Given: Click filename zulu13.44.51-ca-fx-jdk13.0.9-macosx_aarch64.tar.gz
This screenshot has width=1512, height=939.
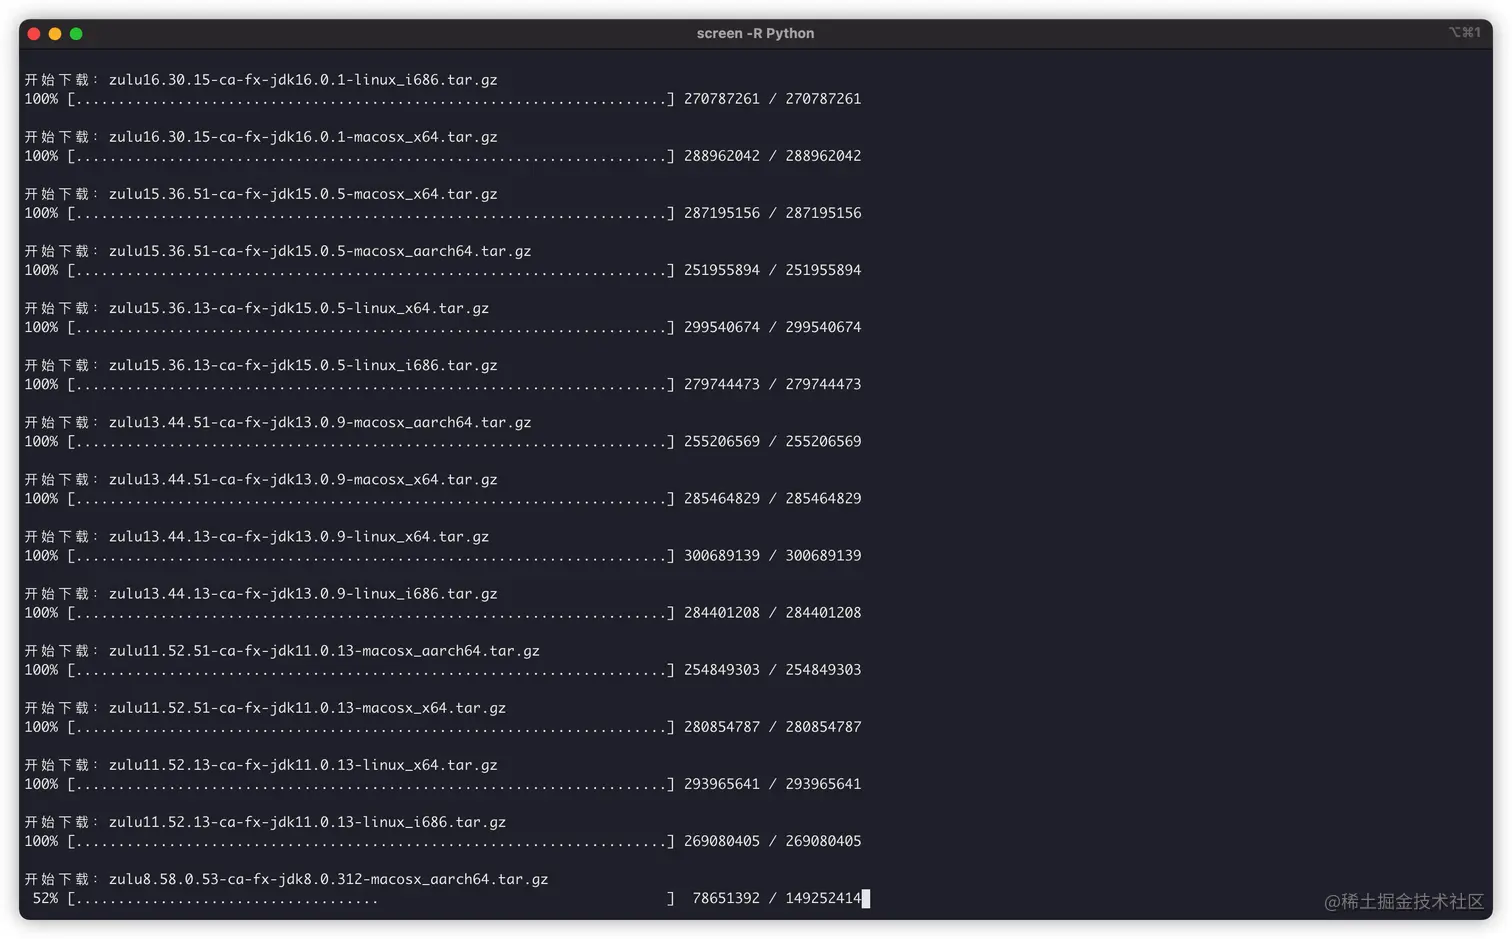Looking at the screenshot, I should pos(320,422).
